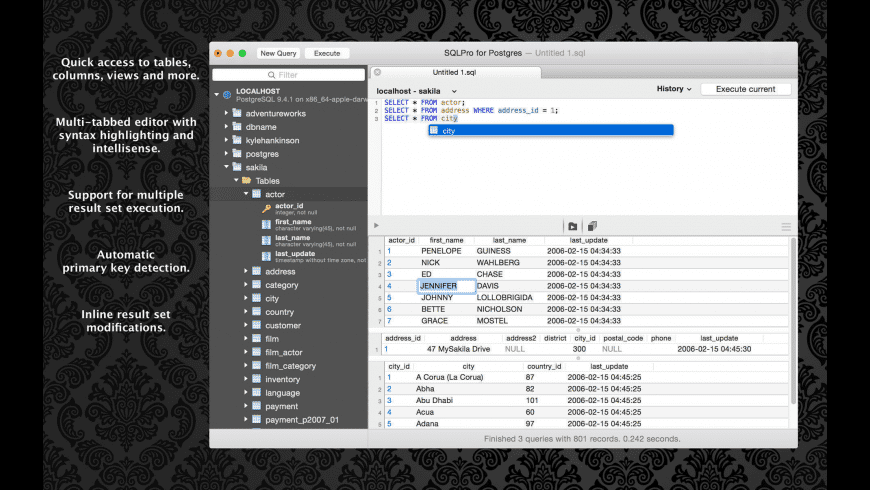This screenshot has width=870, height=490.
Task: Select the city autocomplete suggestion
Action: (x=550, y=130)
